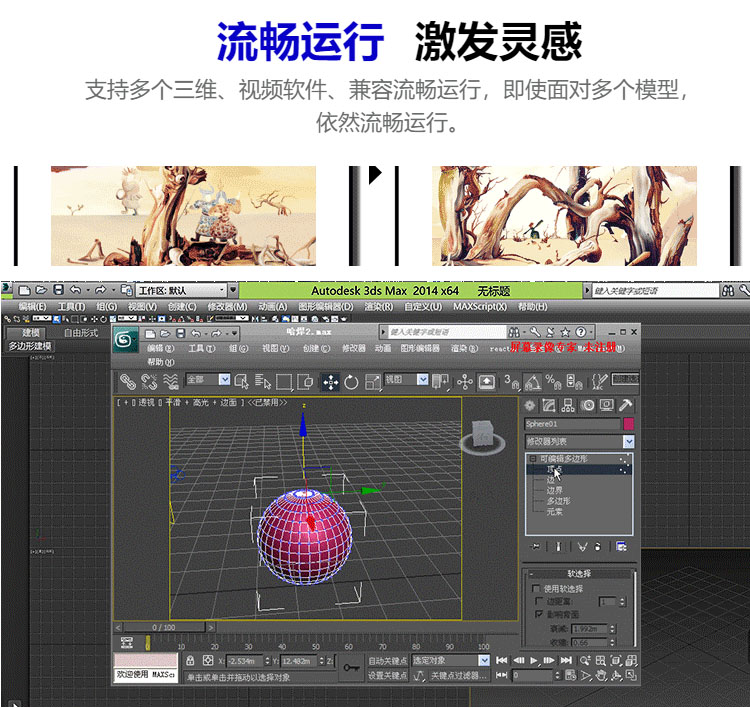Click Sphere01 object color swatch

click(629, 424)
